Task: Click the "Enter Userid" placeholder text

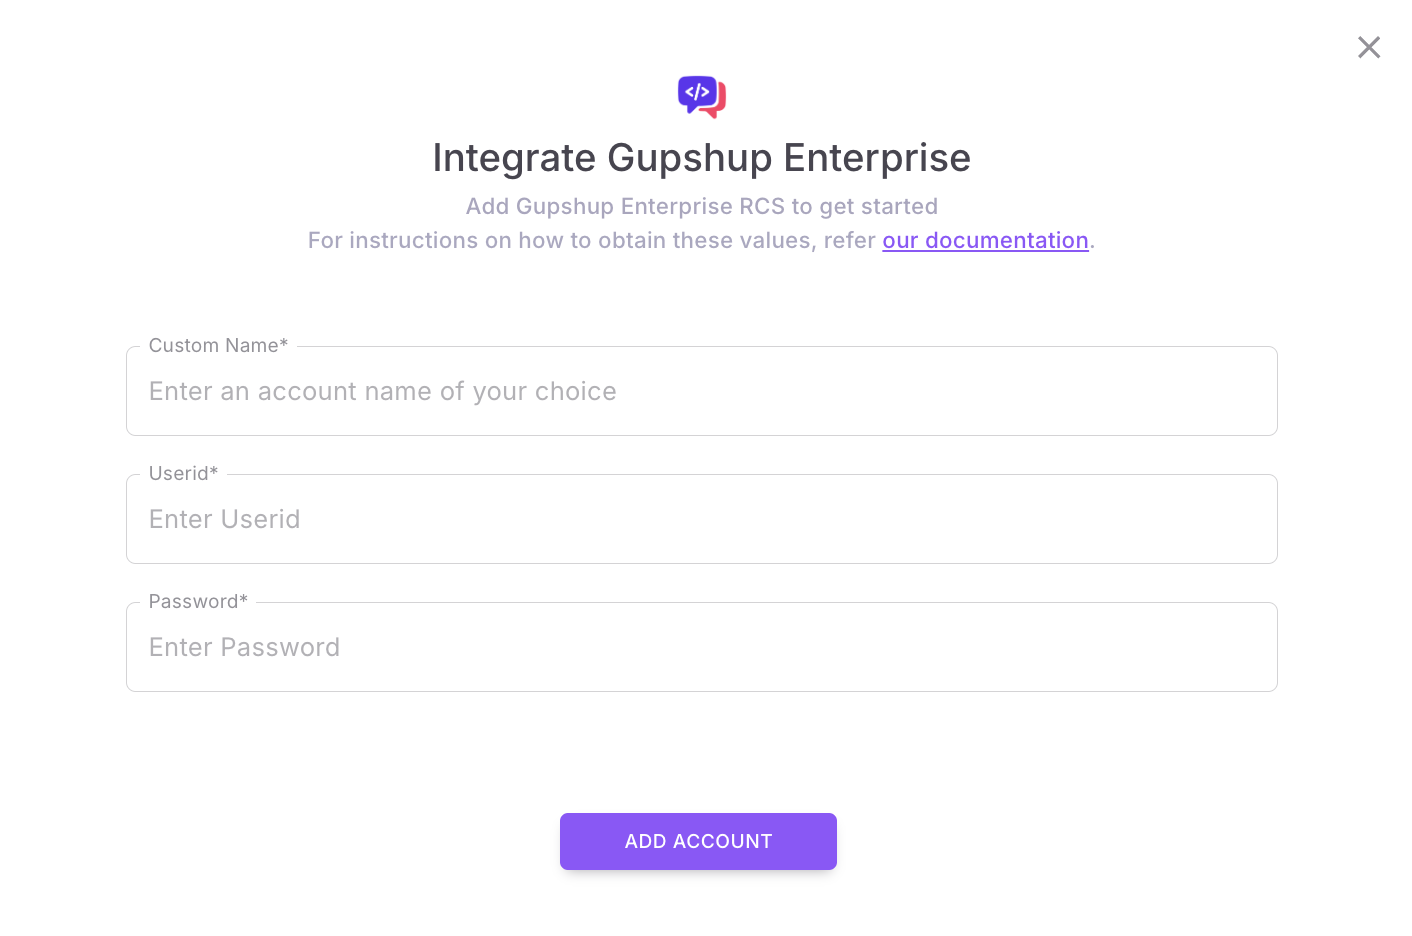Action: [224, 519]
